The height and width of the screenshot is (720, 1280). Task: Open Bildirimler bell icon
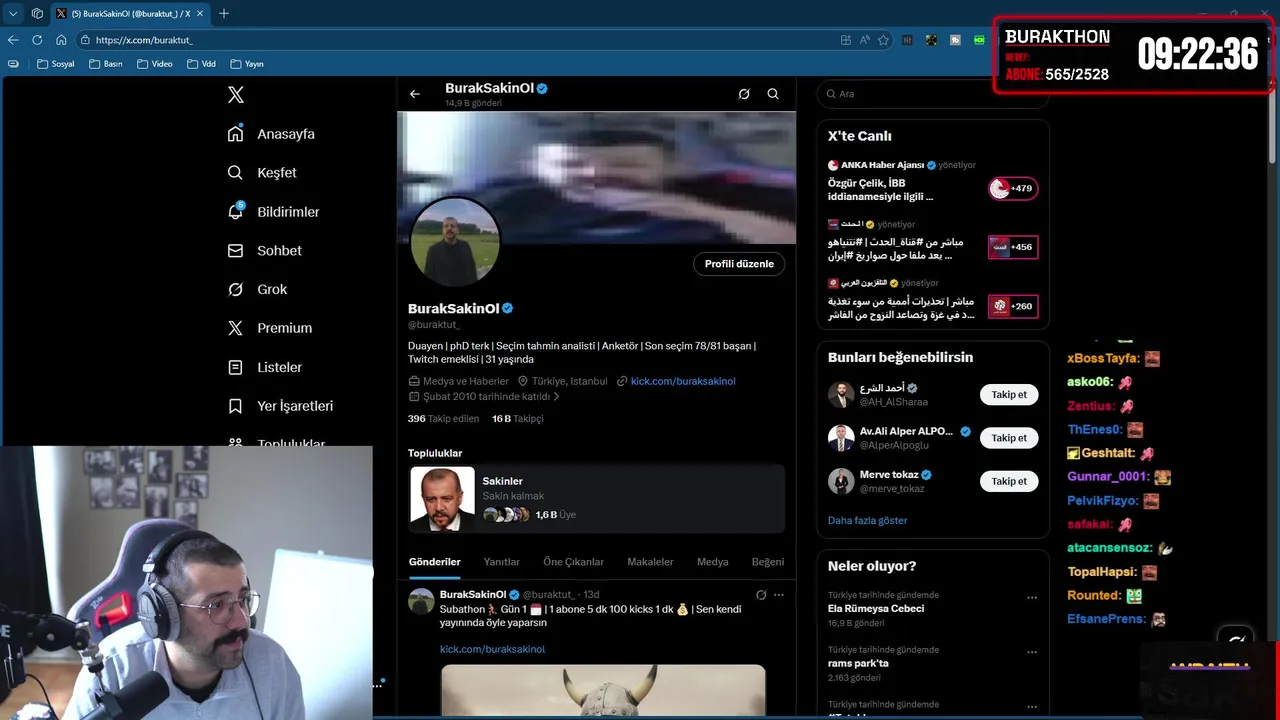pos(235,211)
